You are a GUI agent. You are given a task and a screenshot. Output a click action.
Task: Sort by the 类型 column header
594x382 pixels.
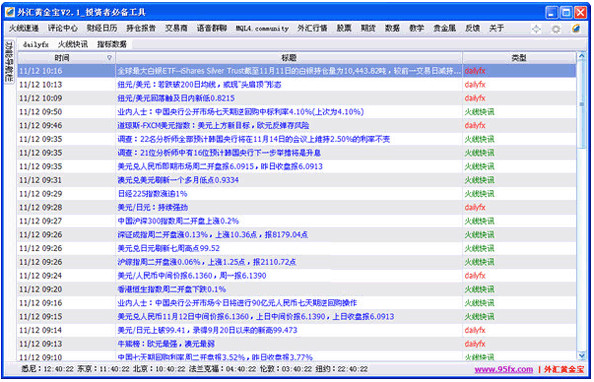coord(519,58)
